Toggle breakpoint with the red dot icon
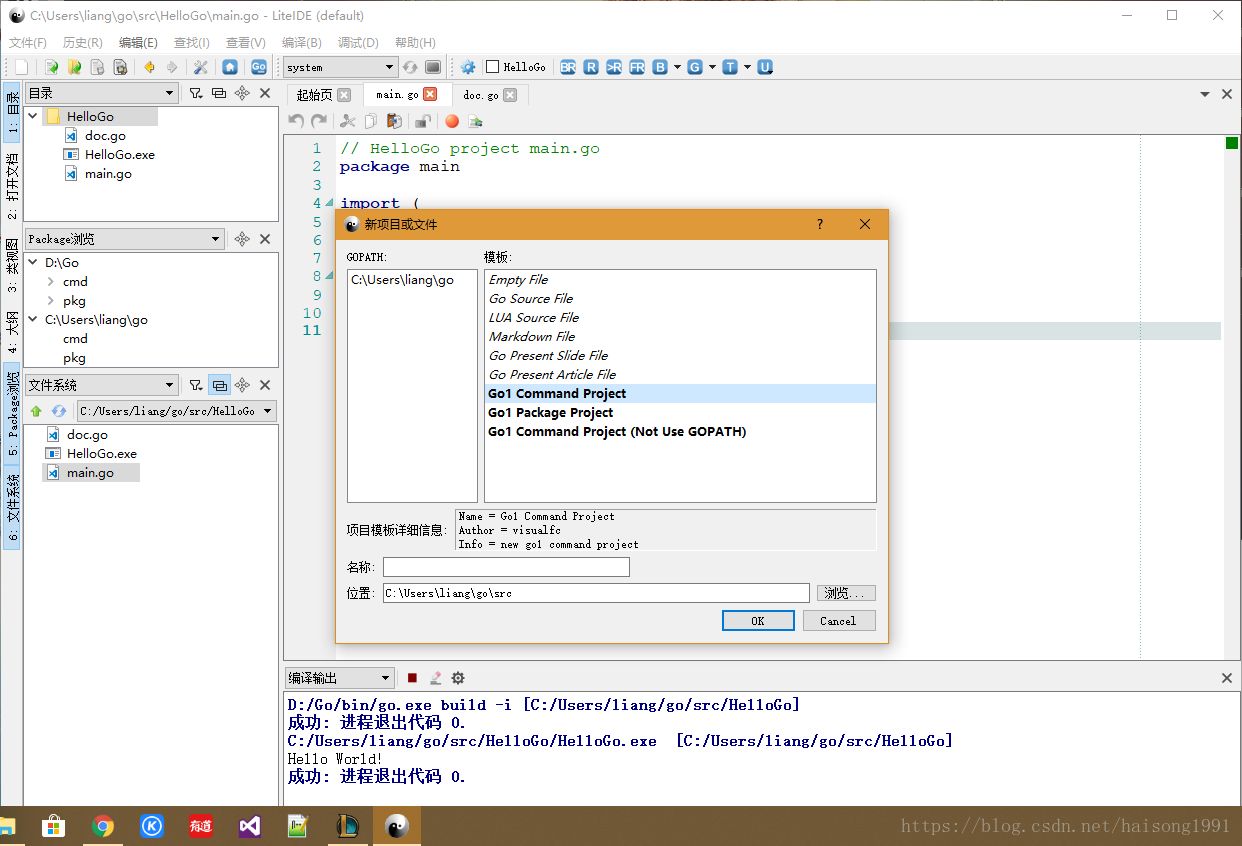Screen dimensions: 1242x846 coord(452,121)
